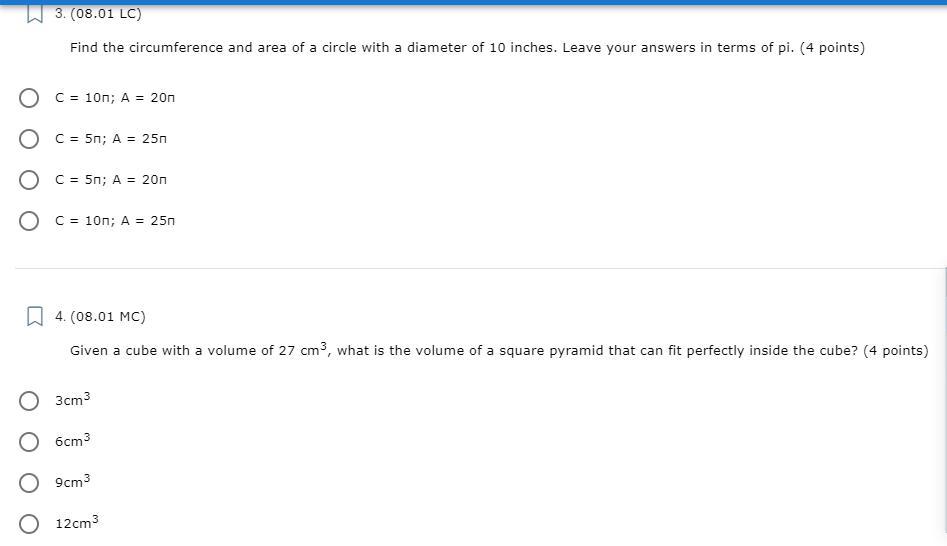The width and height of the screenshot is (947, 546).
Task: Click the cube and square pyramid question text
Action: click(x=498, y=351)
